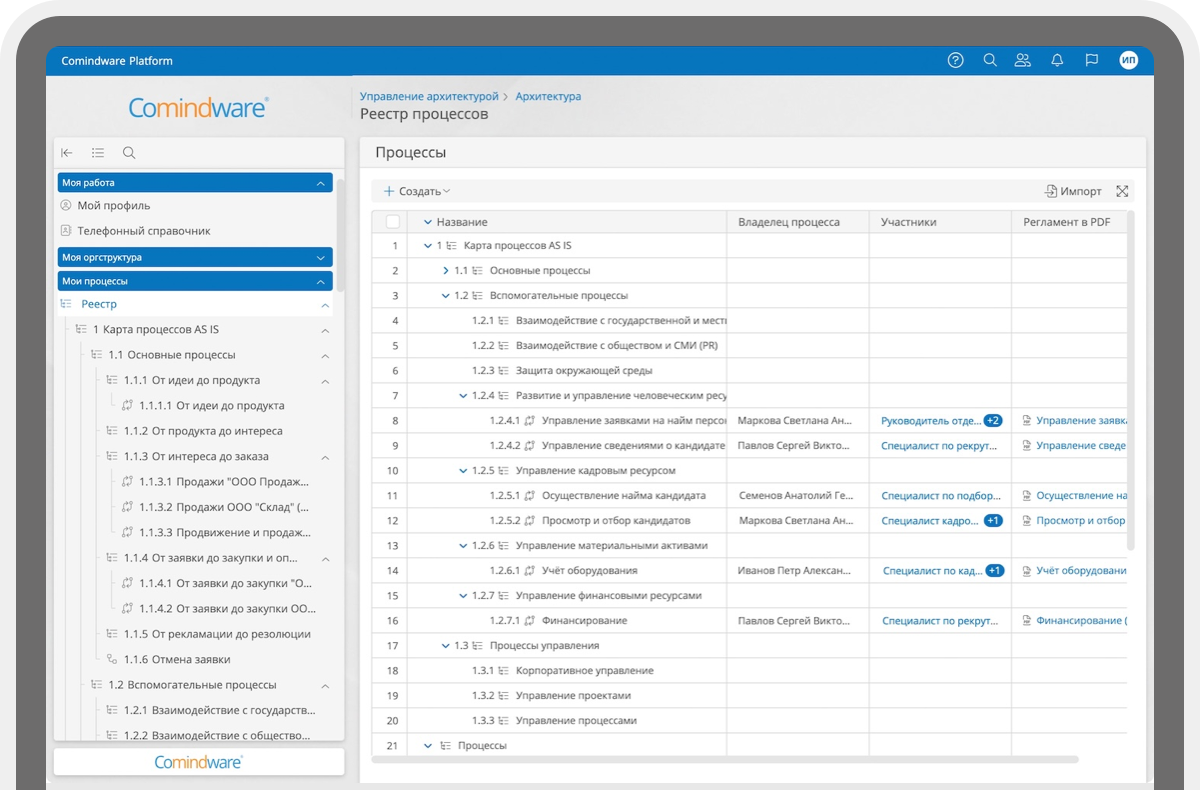Go to Управление архитектурой breadcrumb
The image size is (1200, 790).
pos(429,96)
